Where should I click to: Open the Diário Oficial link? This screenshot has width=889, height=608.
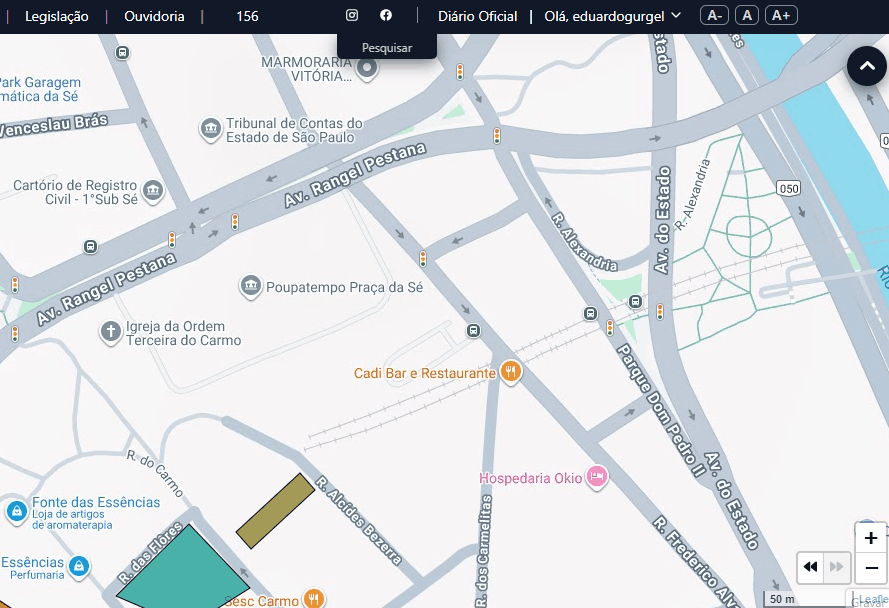coord(478,16)
